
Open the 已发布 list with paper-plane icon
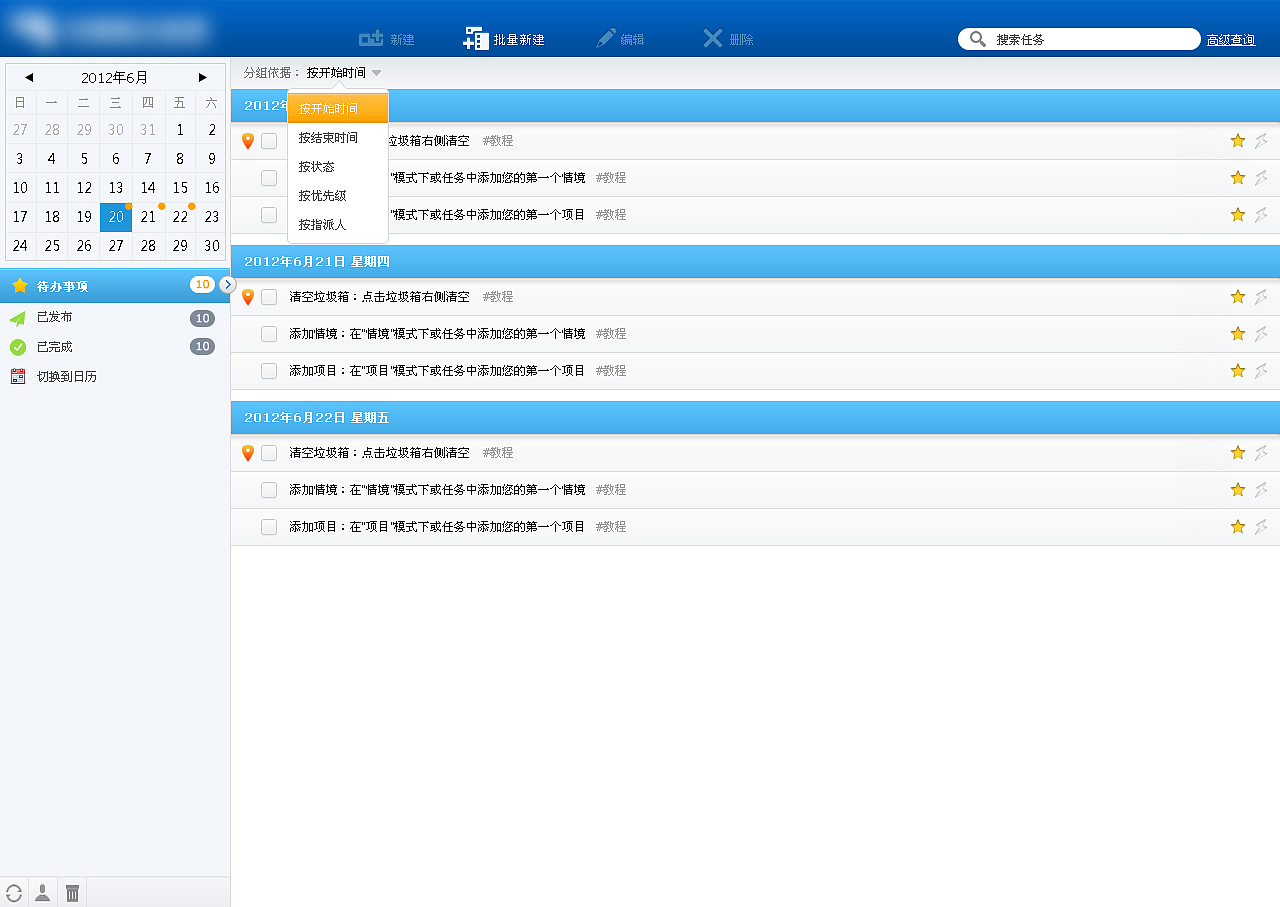point(115,318)
